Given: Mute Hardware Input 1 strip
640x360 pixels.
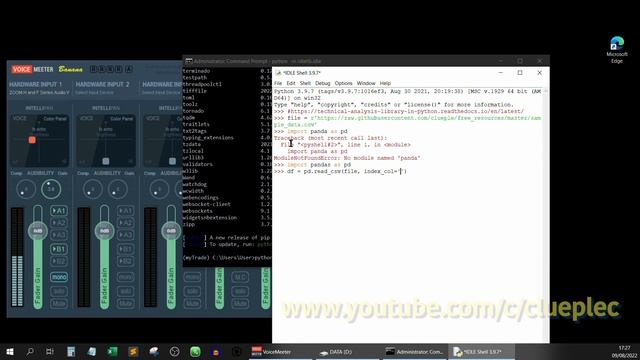Looking at the screenshot, I should (x=59, y=304).
